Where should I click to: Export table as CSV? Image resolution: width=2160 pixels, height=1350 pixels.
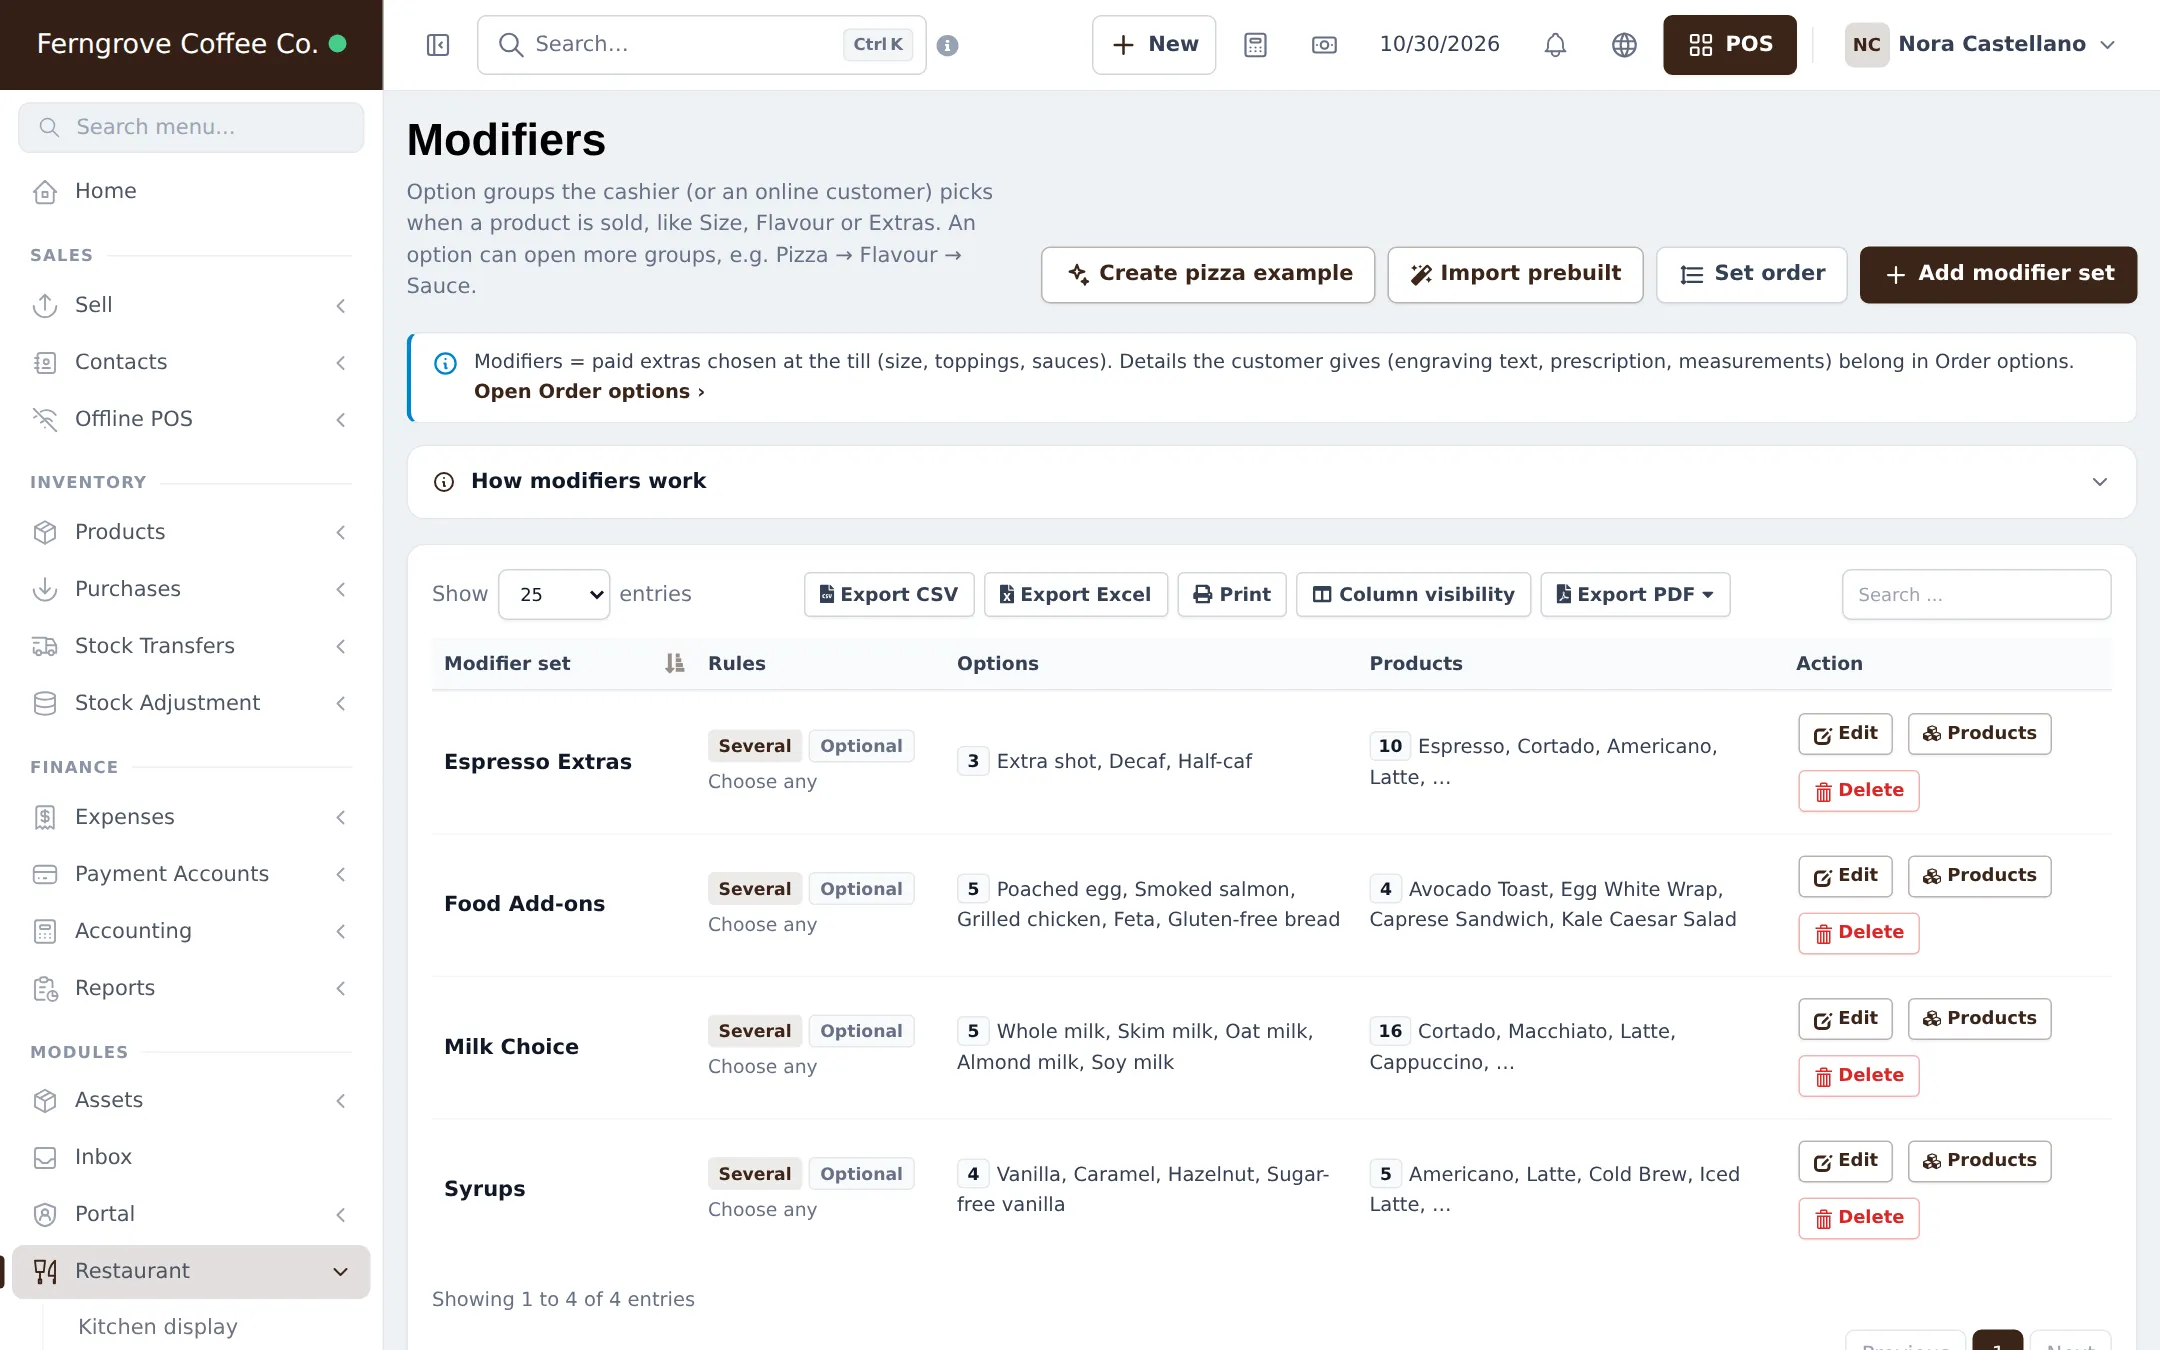tap(889, 595)
